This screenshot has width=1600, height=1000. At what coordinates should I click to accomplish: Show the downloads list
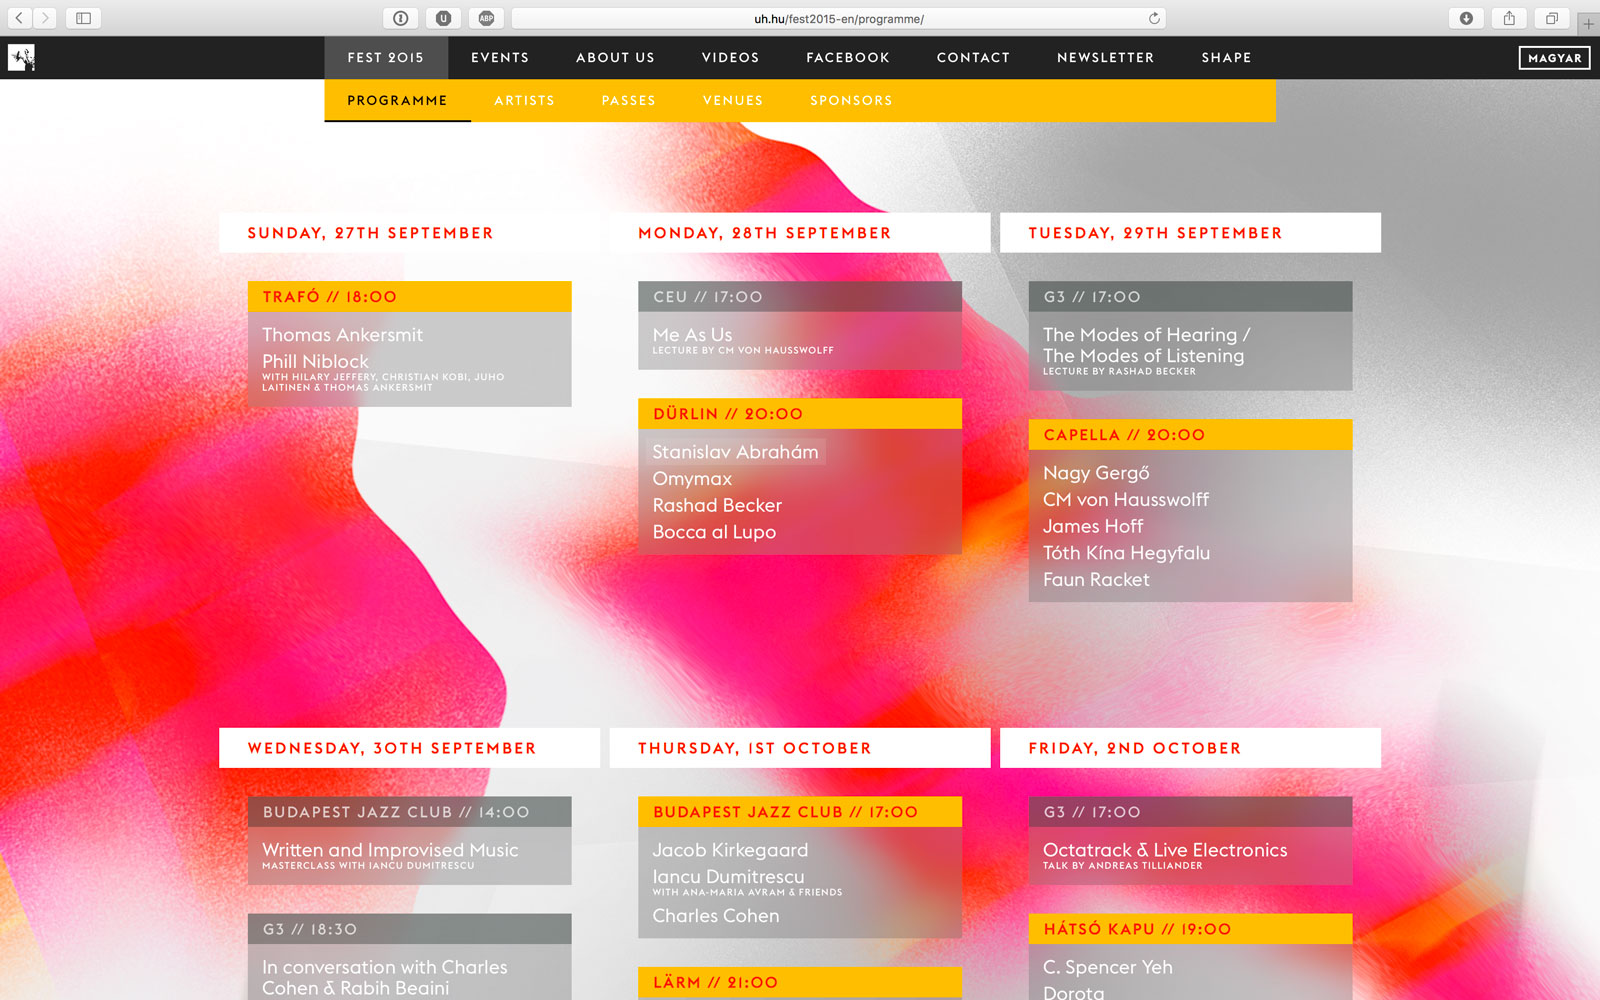click(1466, 18)
